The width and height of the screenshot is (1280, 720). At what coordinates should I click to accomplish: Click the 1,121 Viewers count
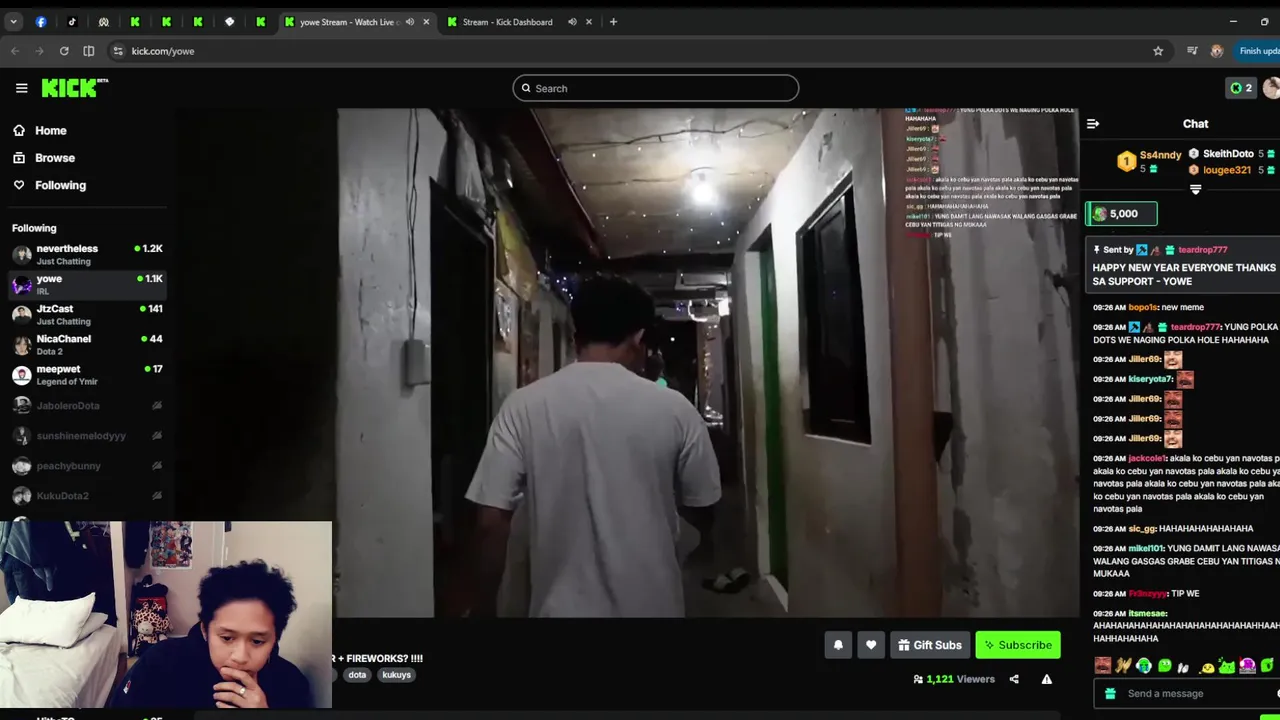(x=954, y=679)
